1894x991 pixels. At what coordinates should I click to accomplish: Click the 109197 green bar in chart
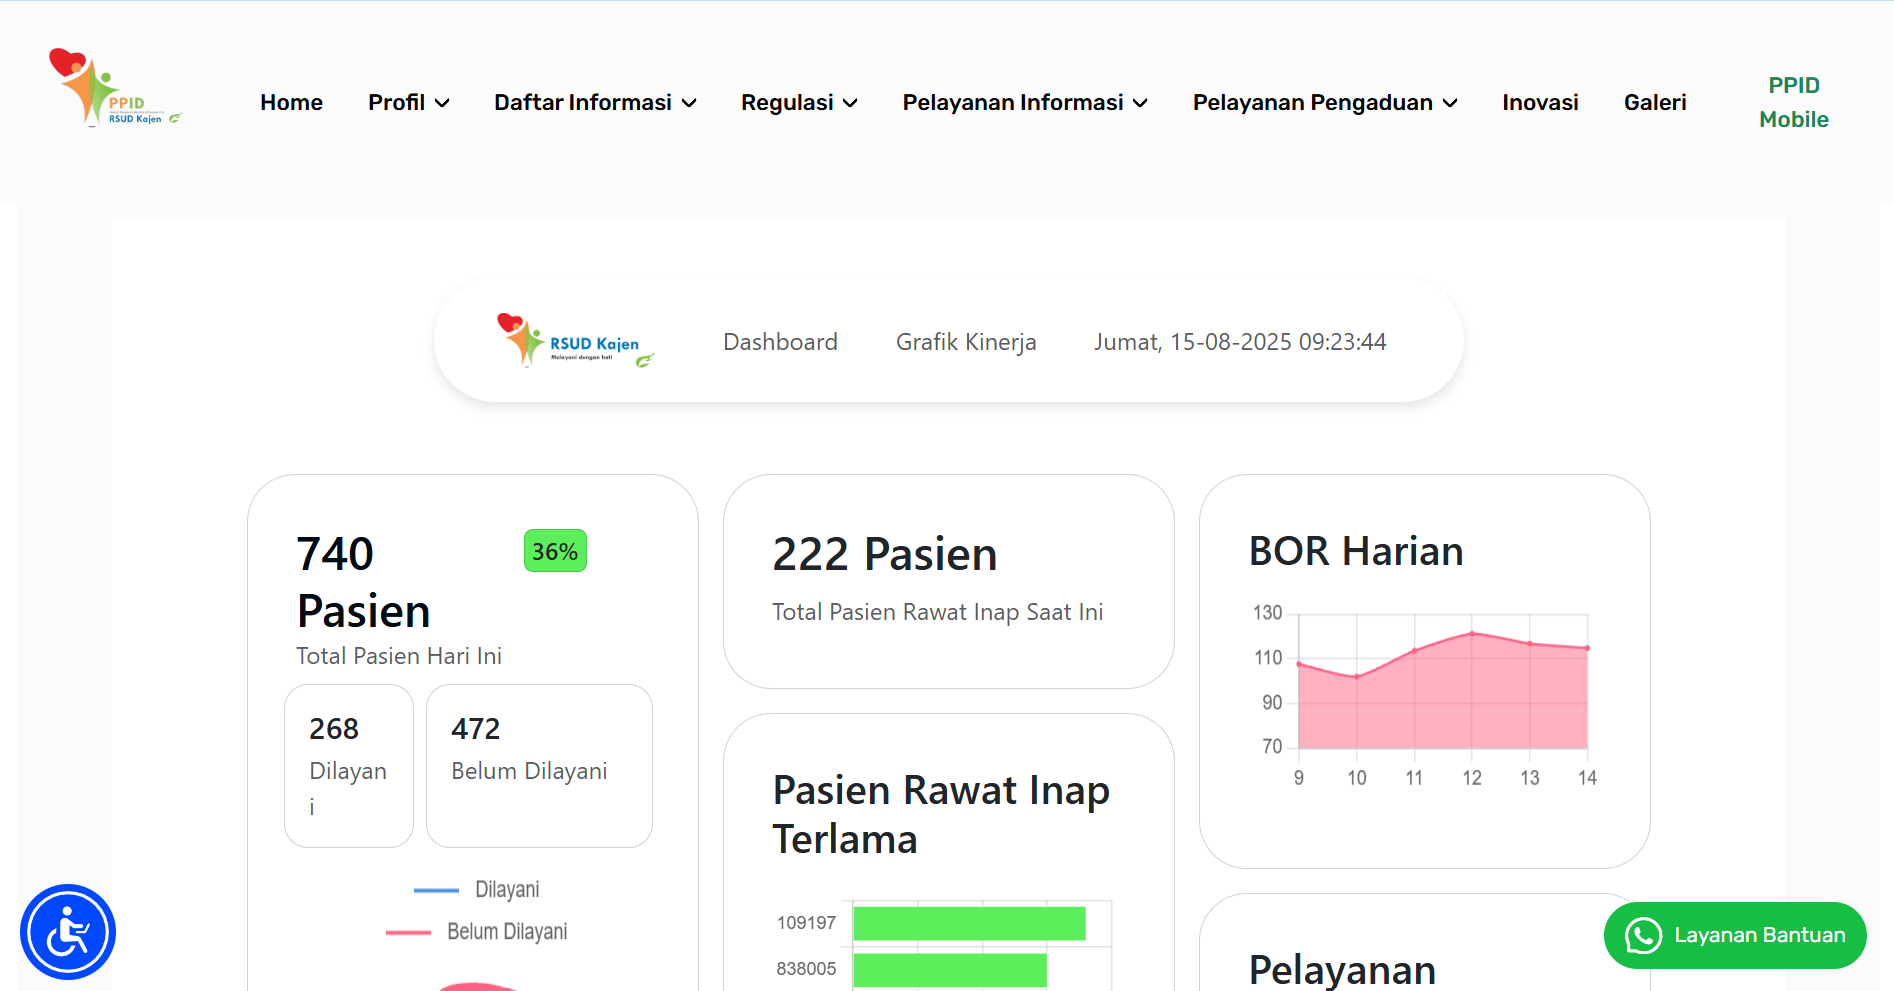point(968,923)
